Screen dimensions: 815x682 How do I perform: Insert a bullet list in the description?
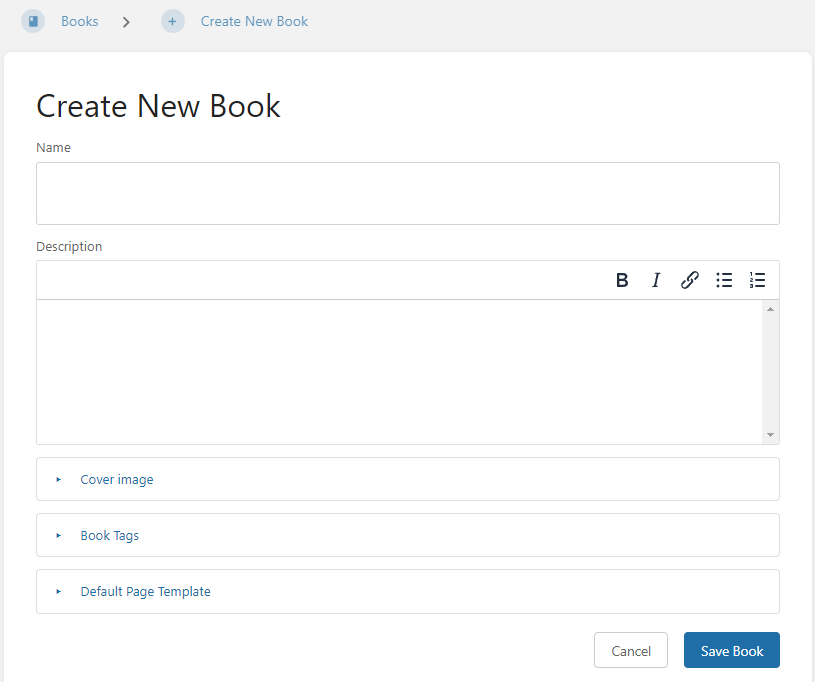pyautogui.click(x=724, y=280)
